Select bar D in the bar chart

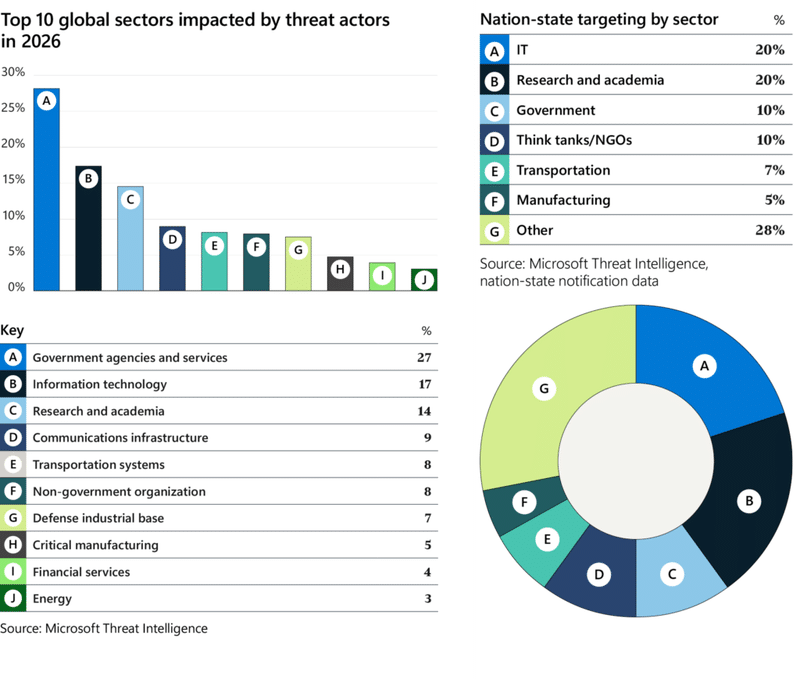[172, 258]
